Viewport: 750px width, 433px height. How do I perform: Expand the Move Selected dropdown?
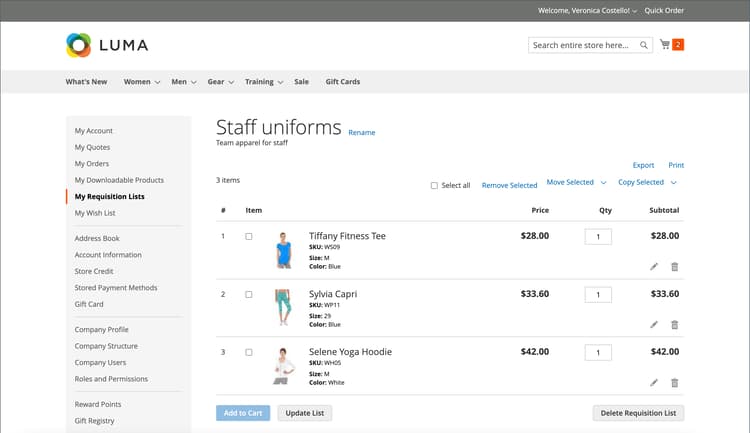(x=576, y=183)
